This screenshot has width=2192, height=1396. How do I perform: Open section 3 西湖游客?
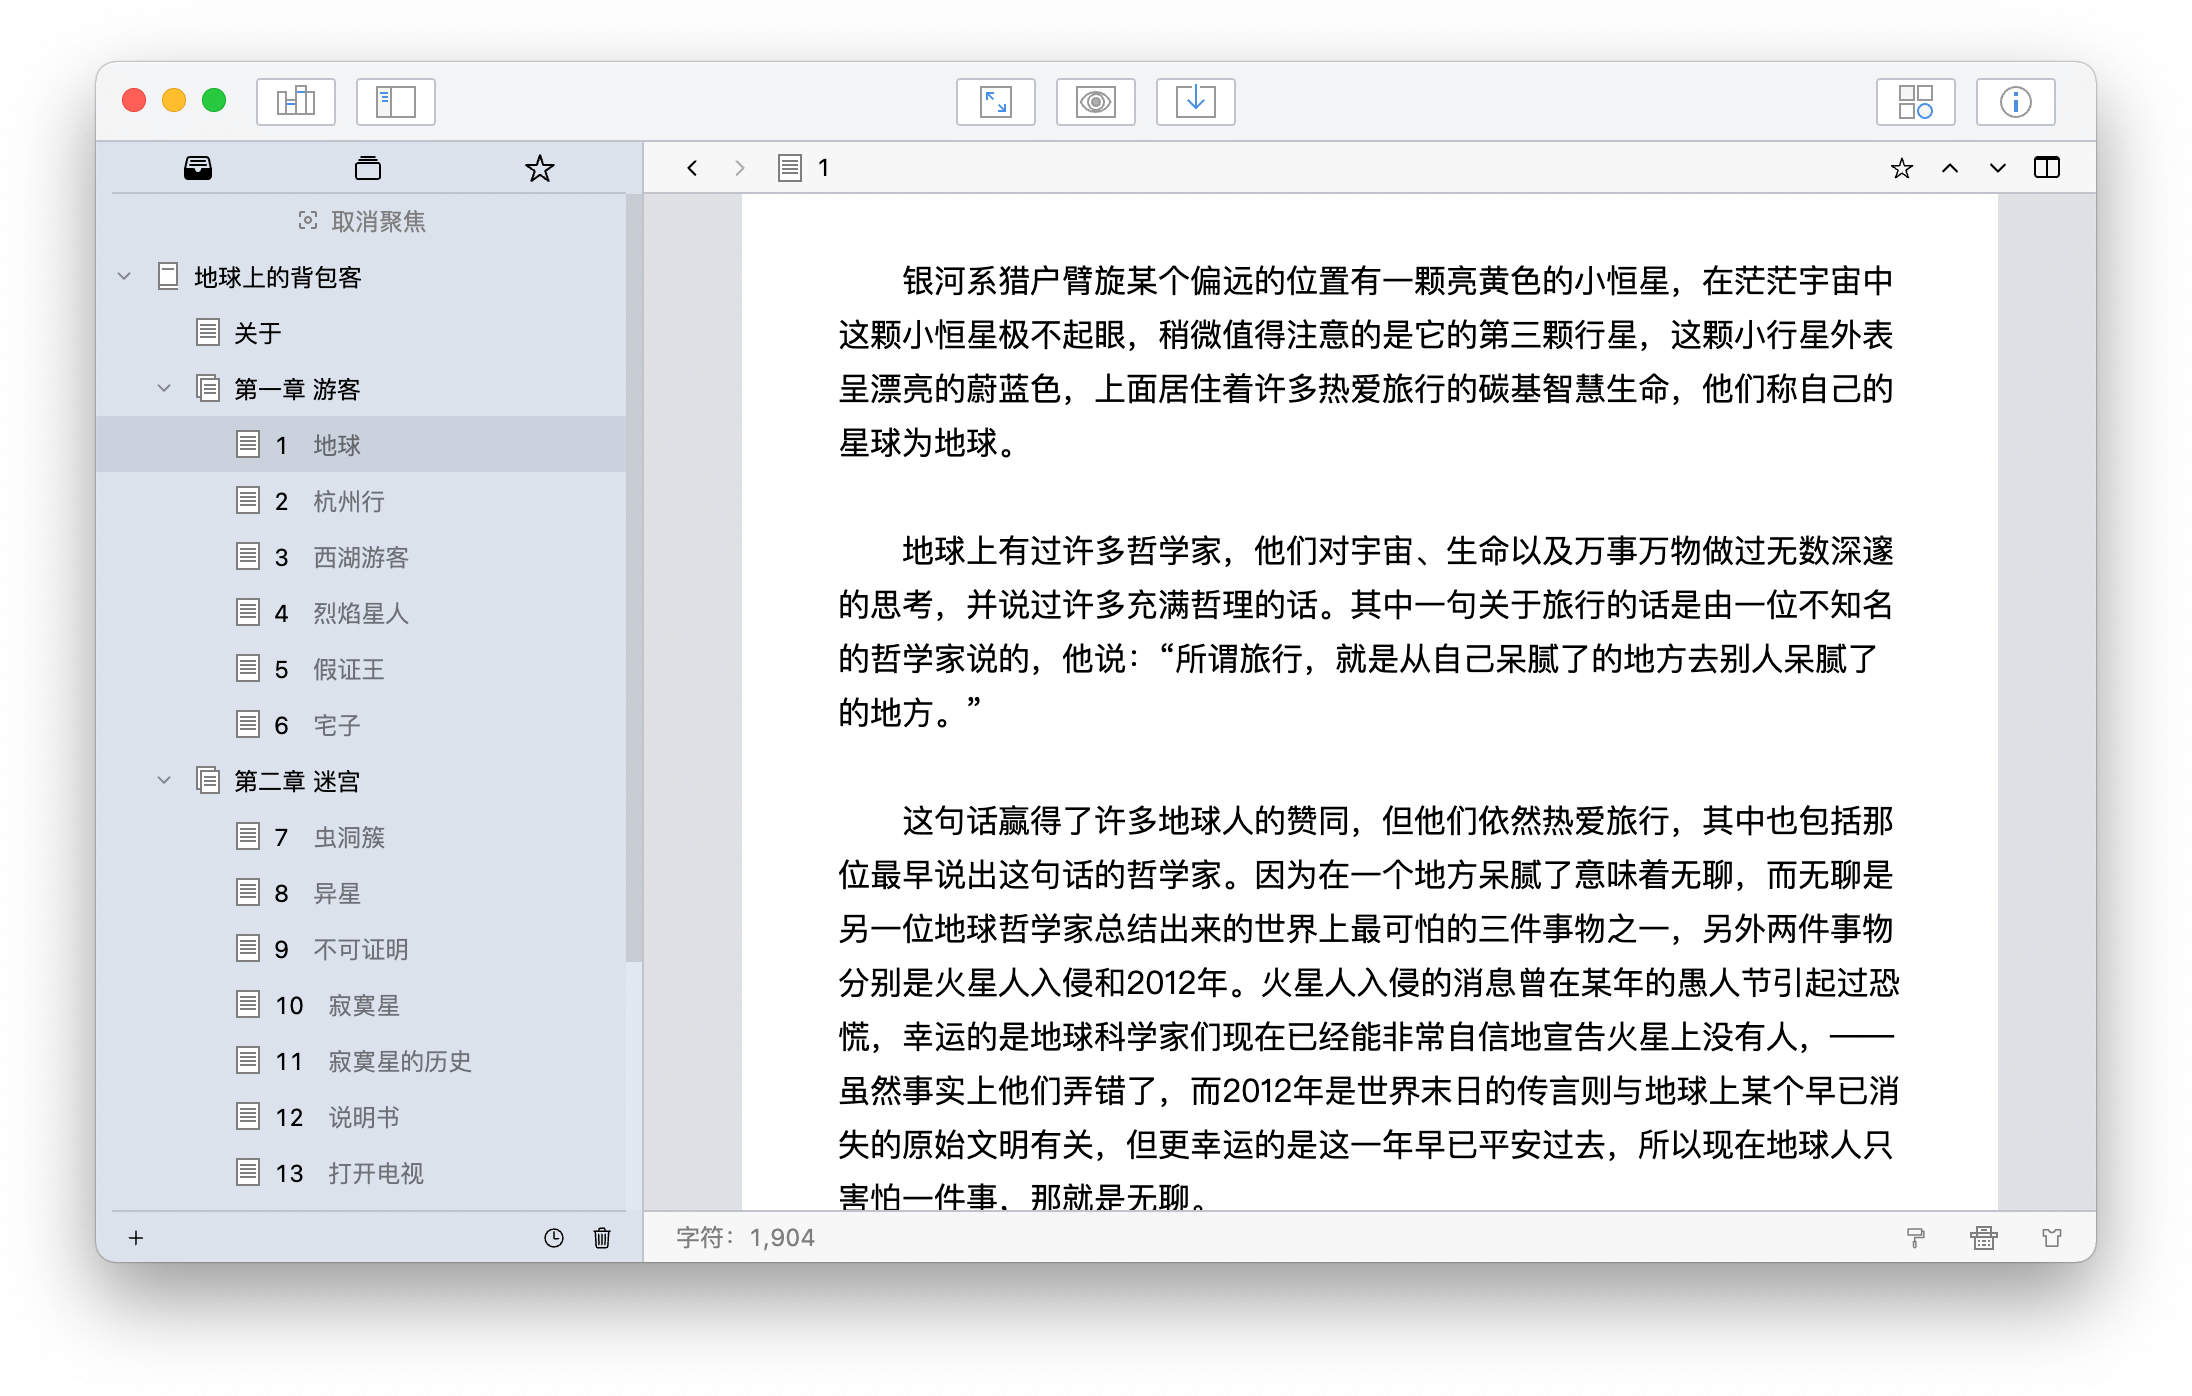[x=362, y=557]
